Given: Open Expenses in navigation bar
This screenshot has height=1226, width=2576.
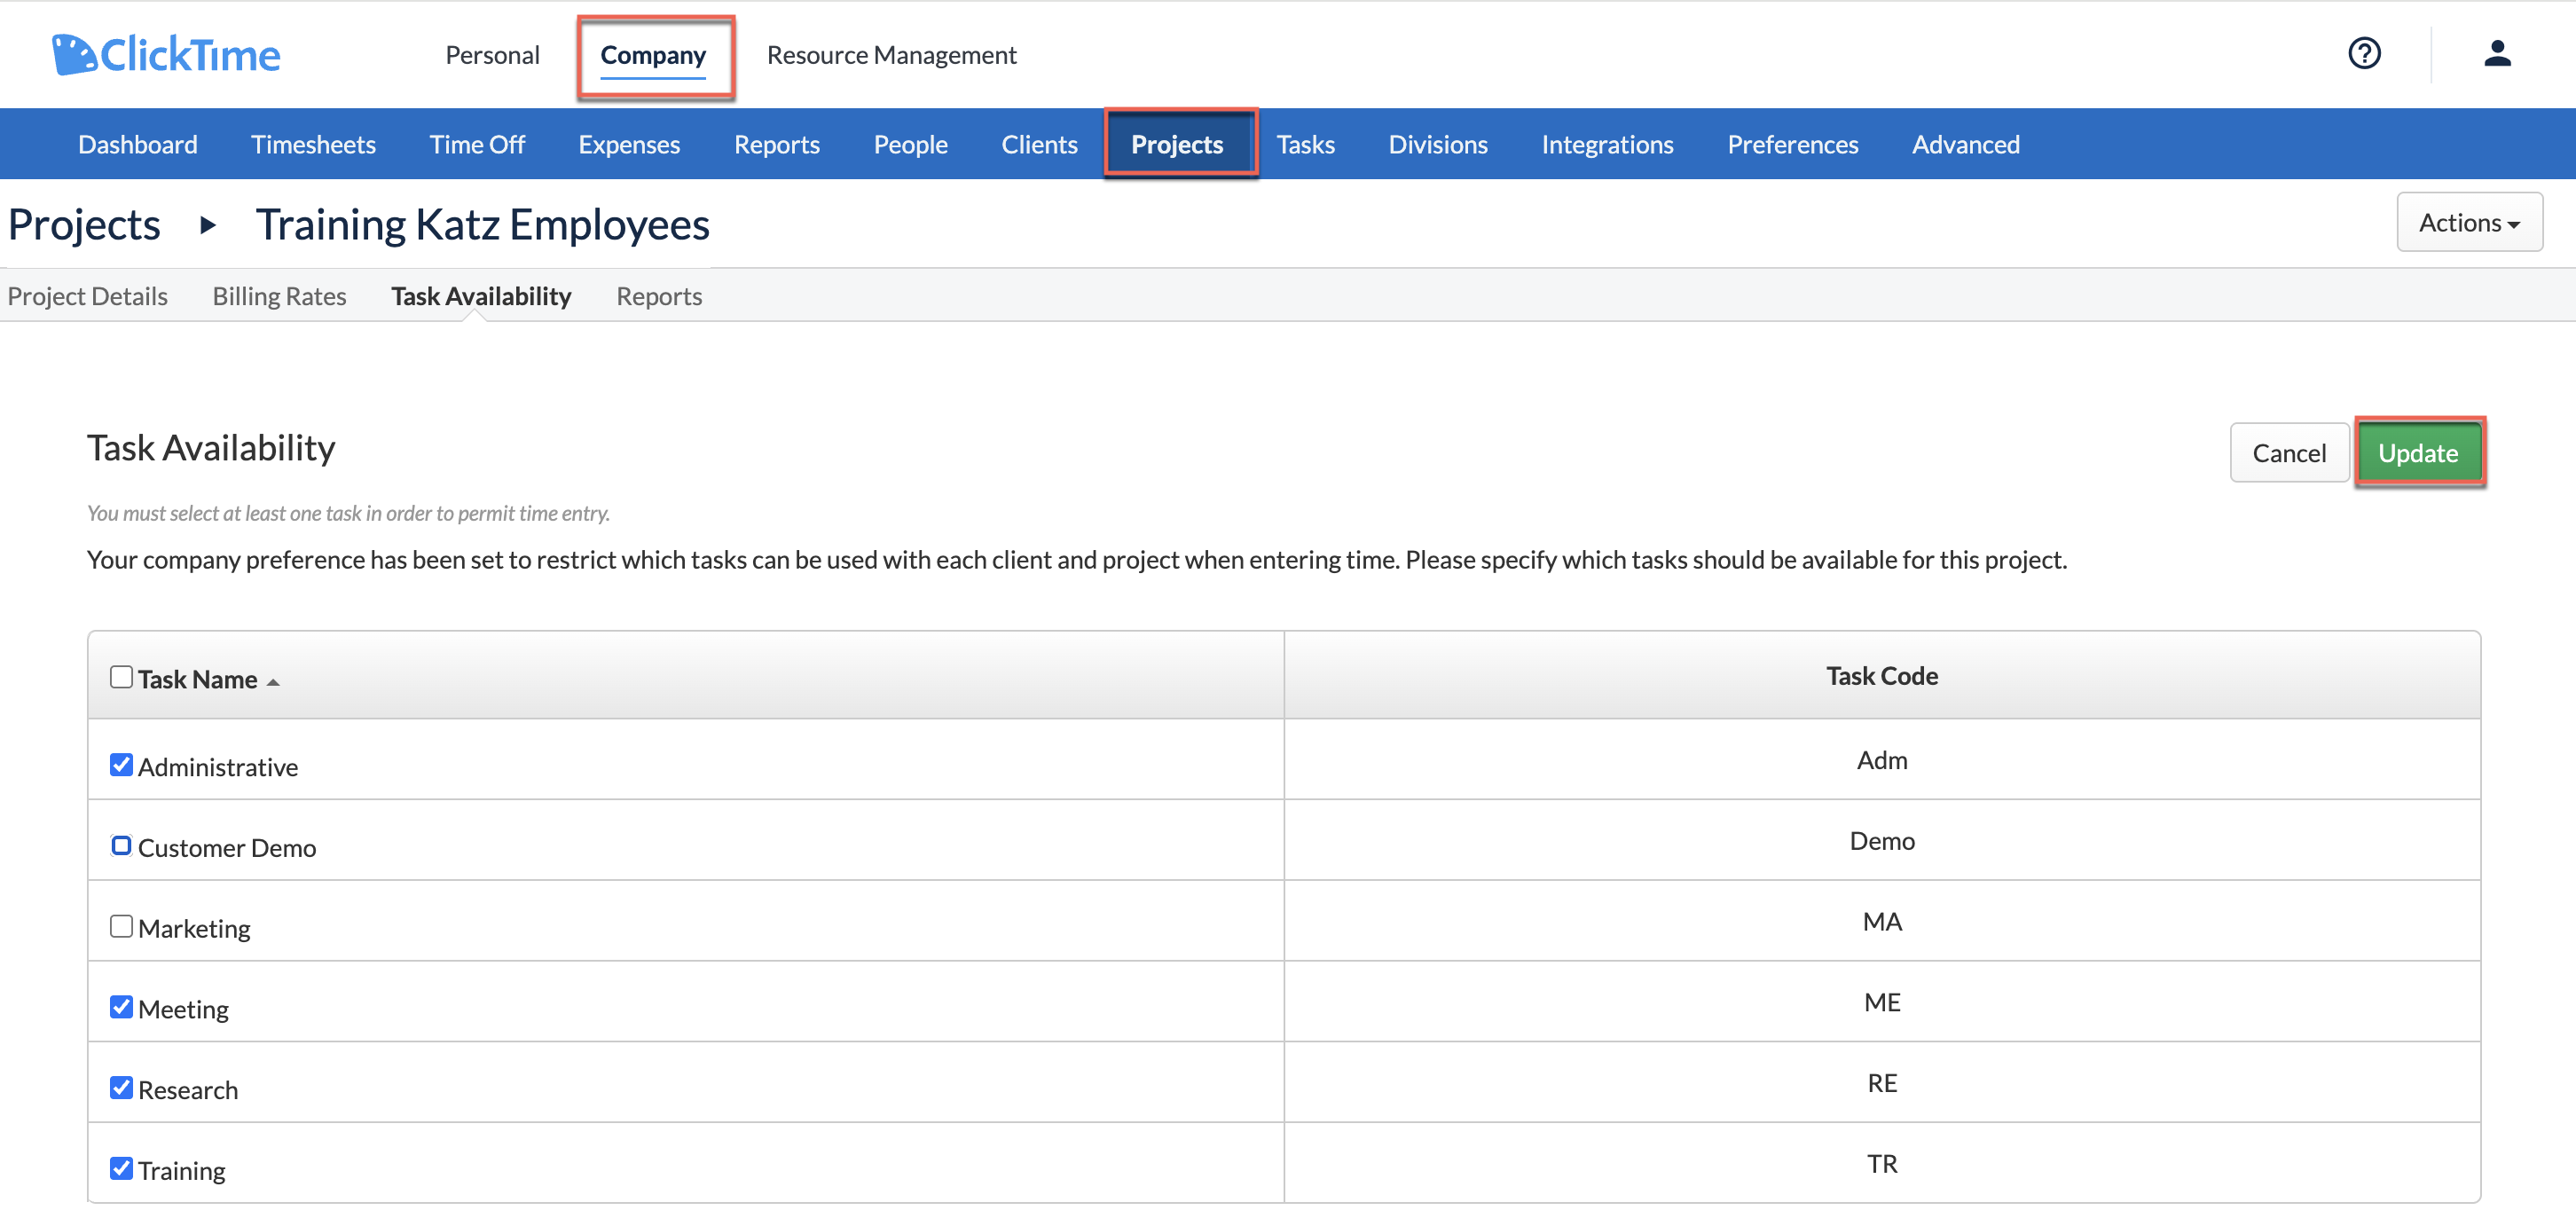Looking at the screenshot, I should [629, 144].
